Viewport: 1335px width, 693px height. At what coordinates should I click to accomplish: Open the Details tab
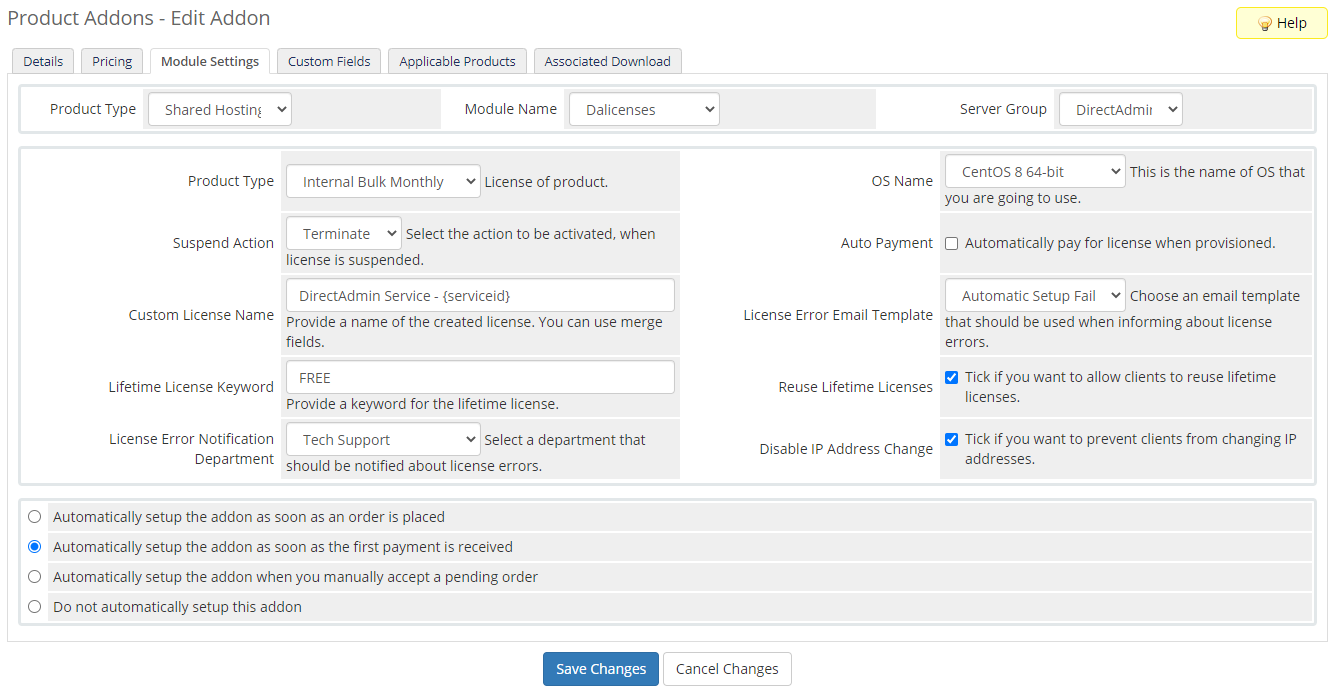[x=43, y=61]
